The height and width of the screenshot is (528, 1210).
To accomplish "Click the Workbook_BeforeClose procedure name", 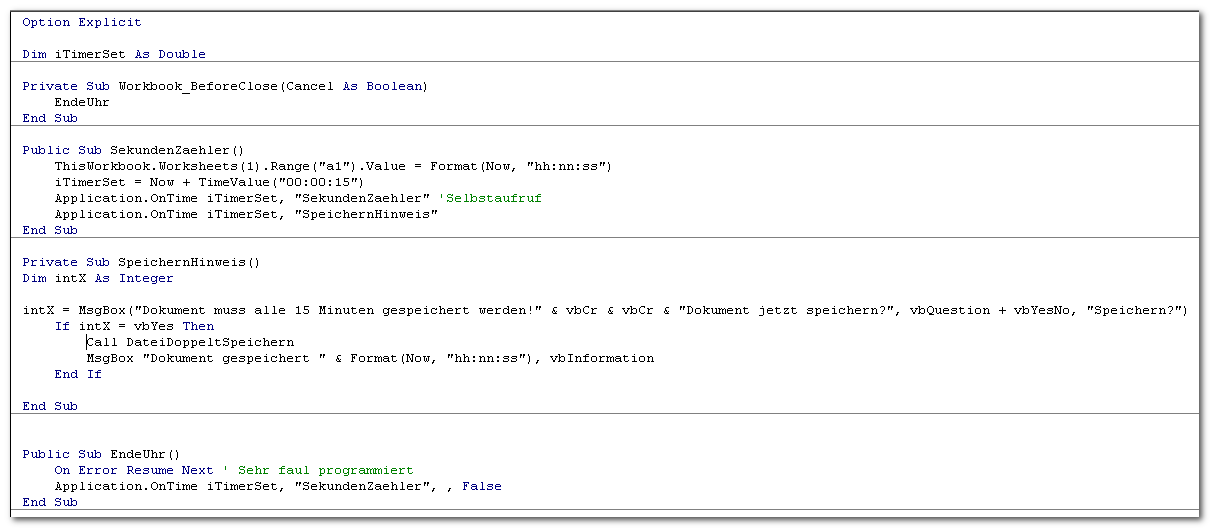I will [x=198, y=86].
